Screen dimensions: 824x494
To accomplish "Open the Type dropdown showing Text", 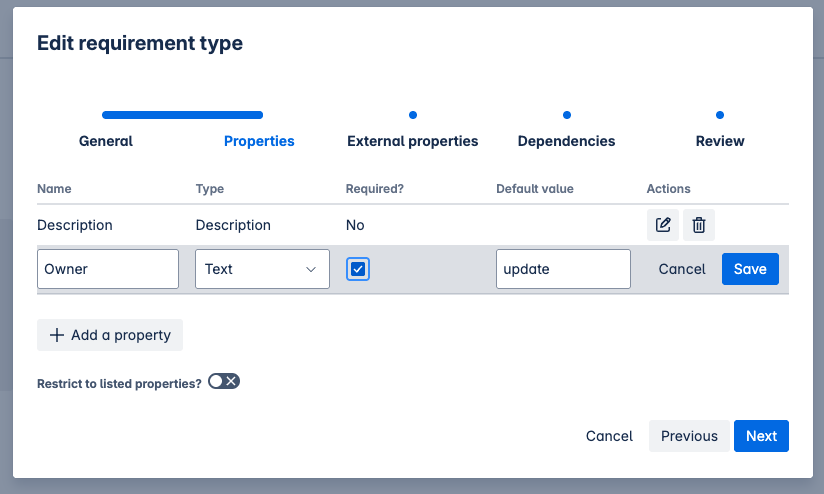I will click(262, 269).
